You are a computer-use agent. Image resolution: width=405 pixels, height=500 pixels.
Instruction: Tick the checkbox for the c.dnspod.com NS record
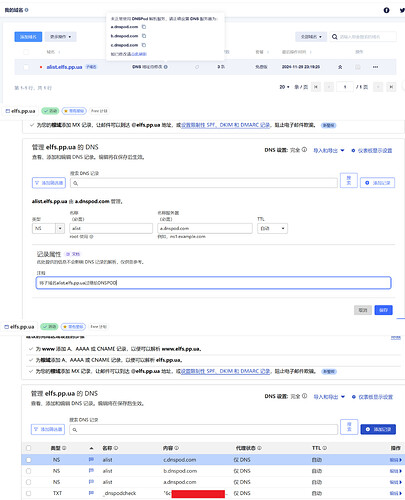tap(28, 460)
